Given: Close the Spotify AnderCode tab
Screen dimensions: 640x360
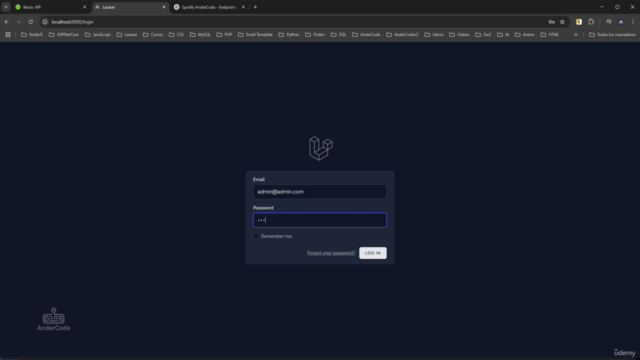Looking at the screenshot, I should [x=243, y=7].
